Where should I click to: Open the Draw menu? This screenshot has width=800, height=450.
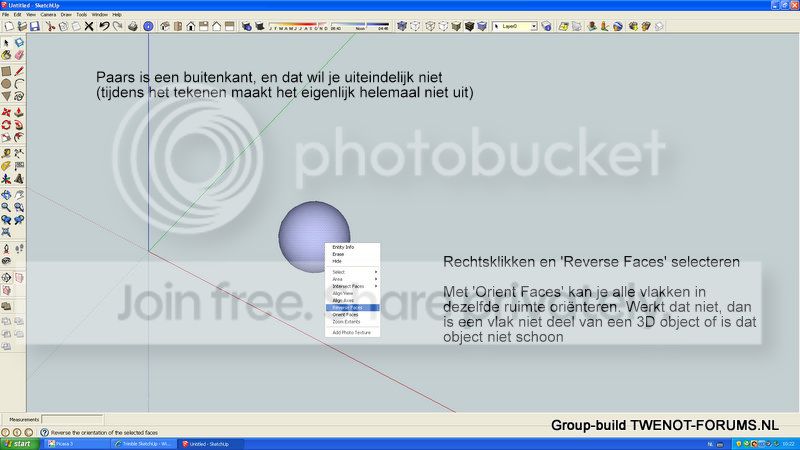tap(66, 15)
